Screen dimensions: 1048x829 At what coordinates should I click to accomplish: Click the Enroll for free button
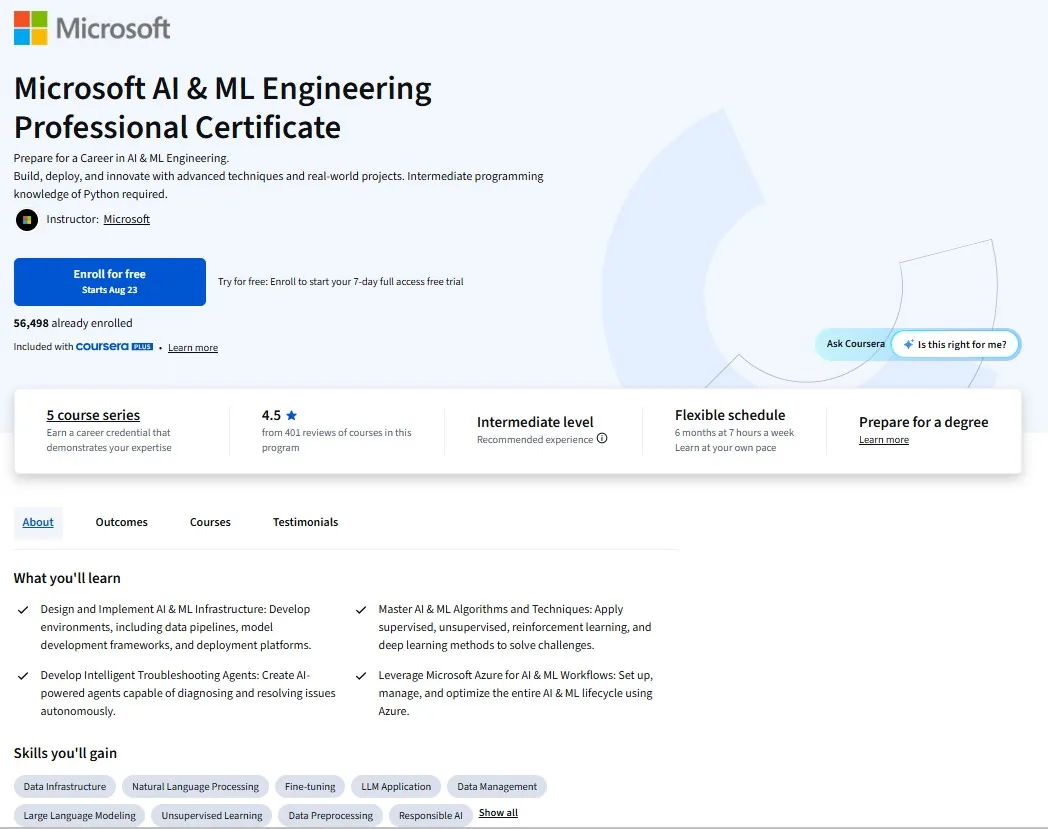110,282
